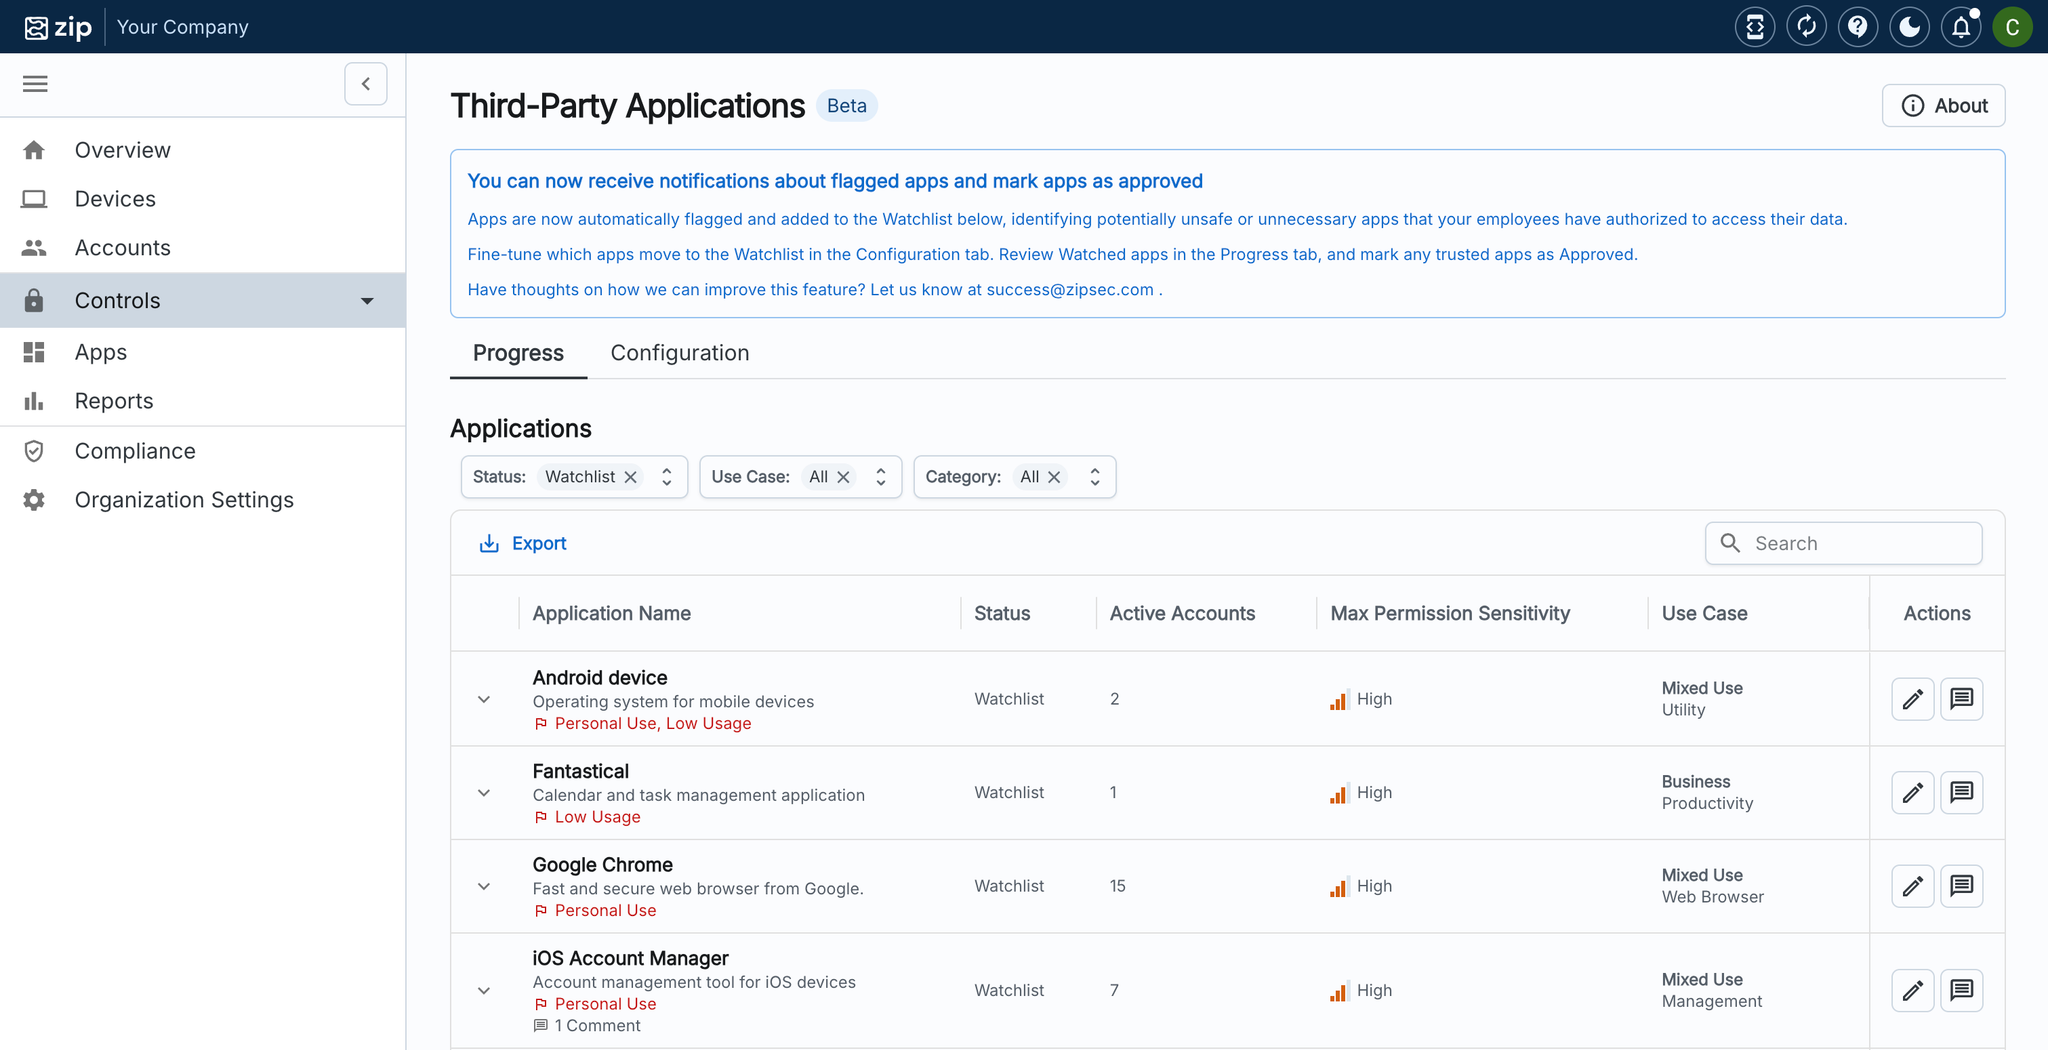Image resolution: width=2048 pixels, height=1050 pixels.
Task: Open Devices in the sidebar
Action: [x=115, y=199]
